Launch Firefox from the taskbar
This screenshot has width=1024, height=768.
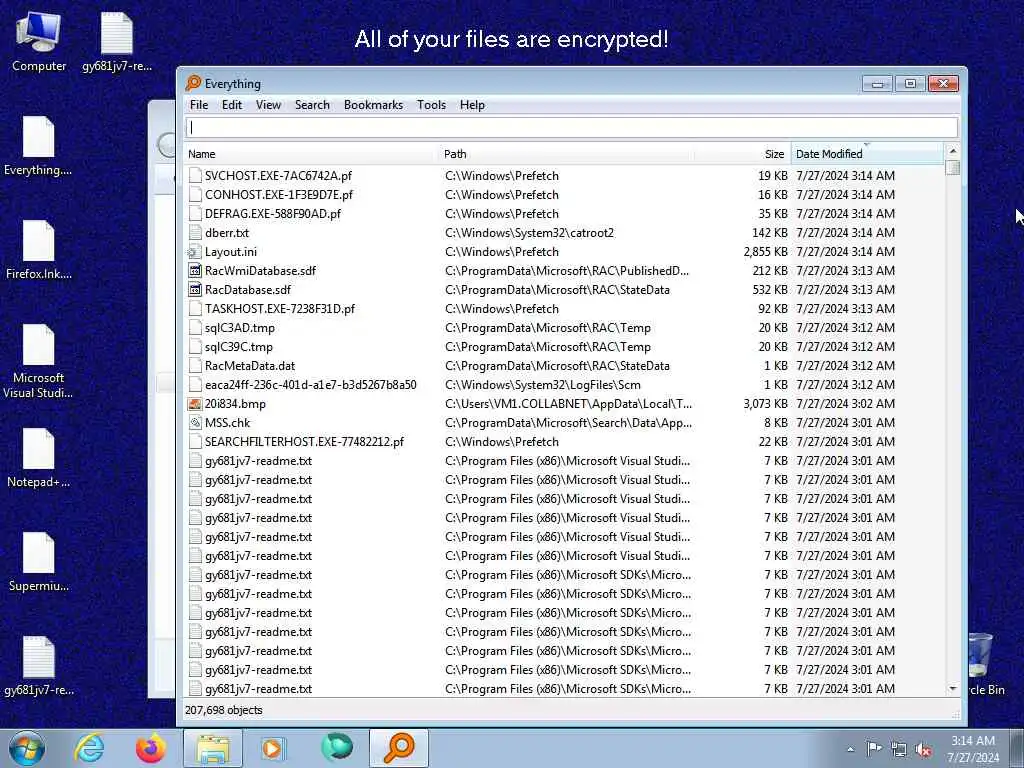click(x=151, y=748)
